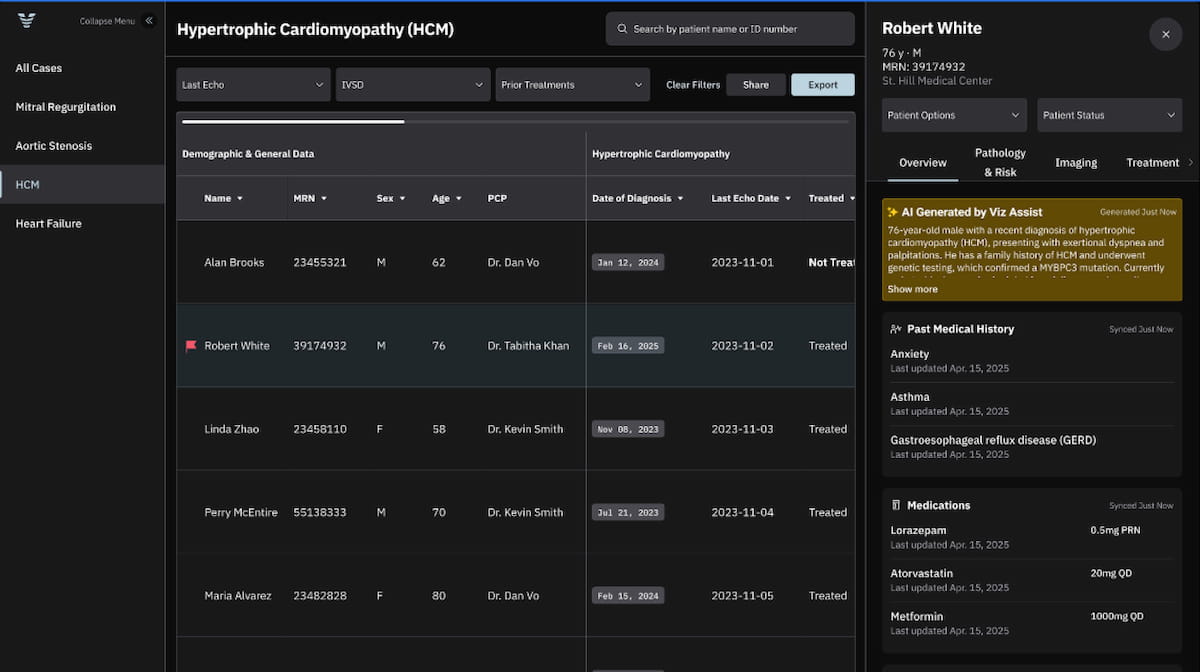
Task: Open the Last Echo filter dropdown
Action: pos(253,85)
